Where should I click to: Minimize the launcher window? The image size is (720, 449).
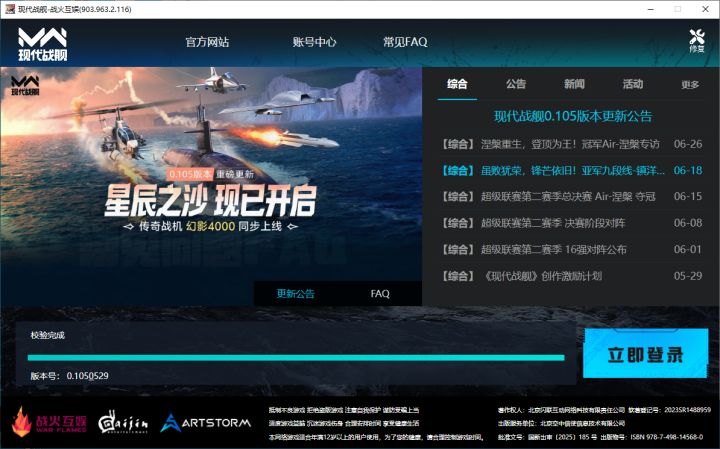click(651, 9)
